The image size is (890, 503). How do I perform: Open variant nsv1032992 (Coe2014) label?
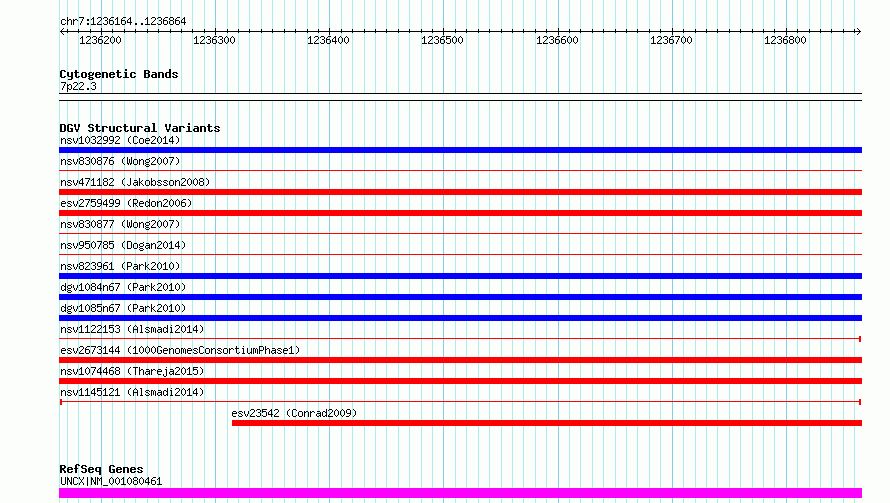(120, 140)
